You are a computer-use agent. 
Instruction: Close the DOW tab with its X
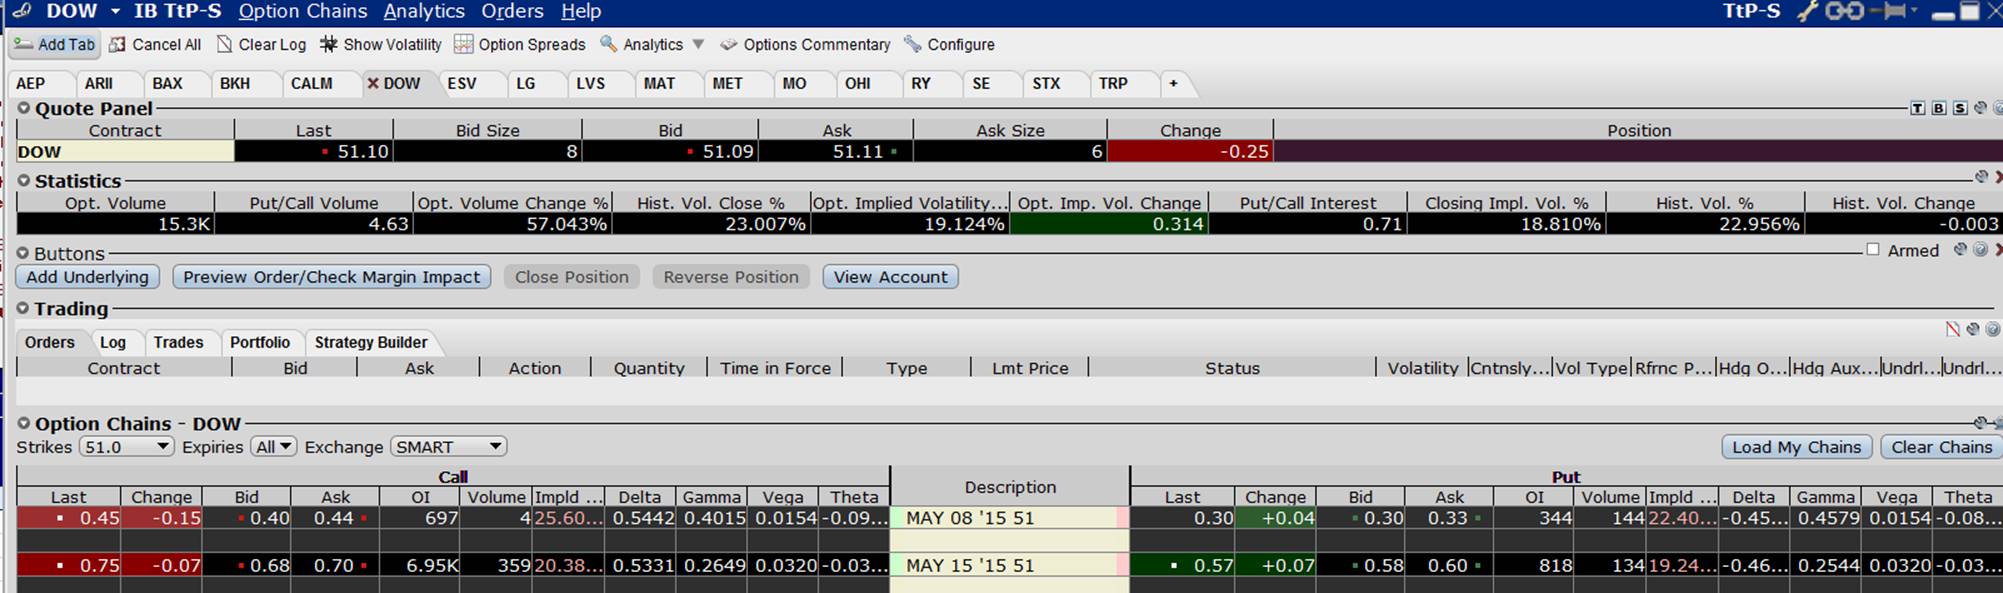click(373, 84)
